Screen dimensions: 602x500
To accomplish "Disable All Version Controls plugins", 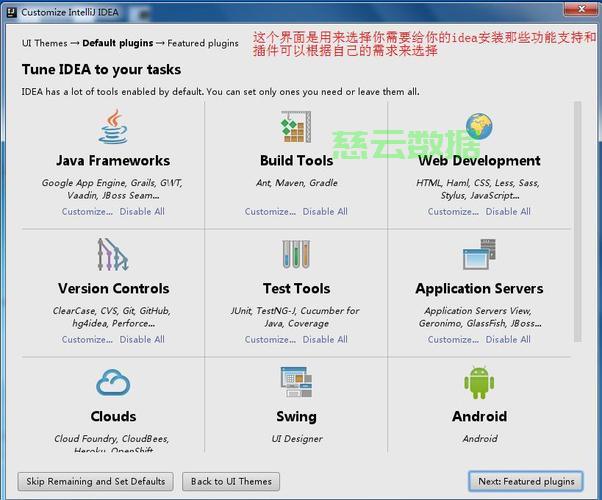I will (142, 339).
